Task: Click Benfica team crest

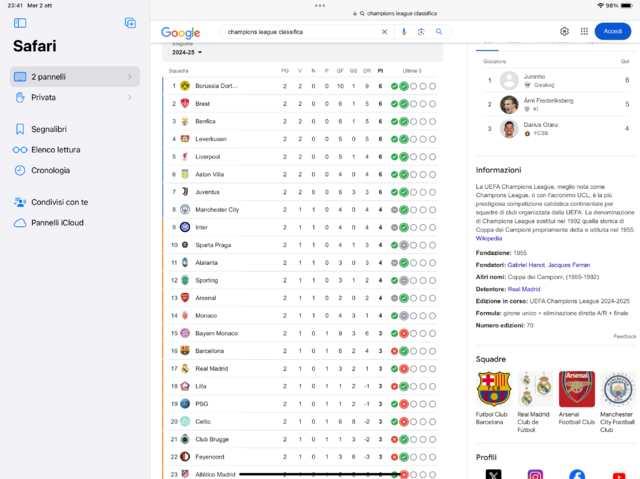Action: (x=185, y=122)
